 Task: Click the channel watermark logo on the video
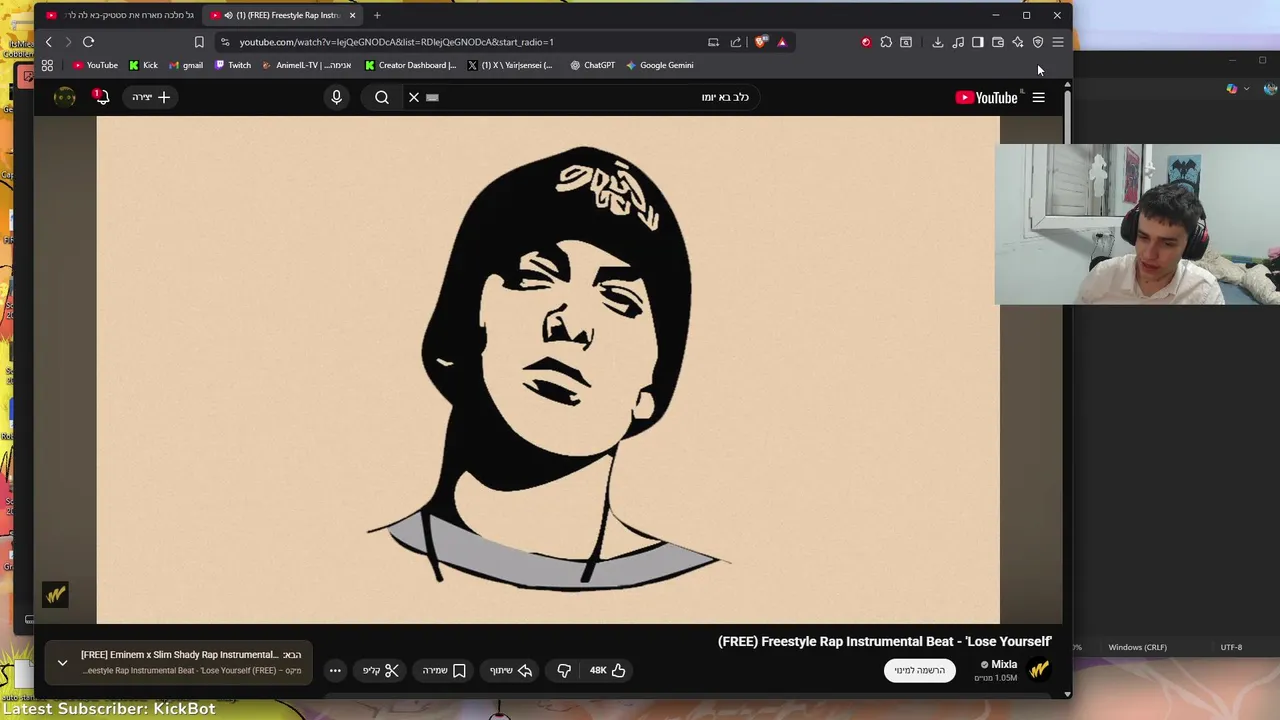(55, 595)
